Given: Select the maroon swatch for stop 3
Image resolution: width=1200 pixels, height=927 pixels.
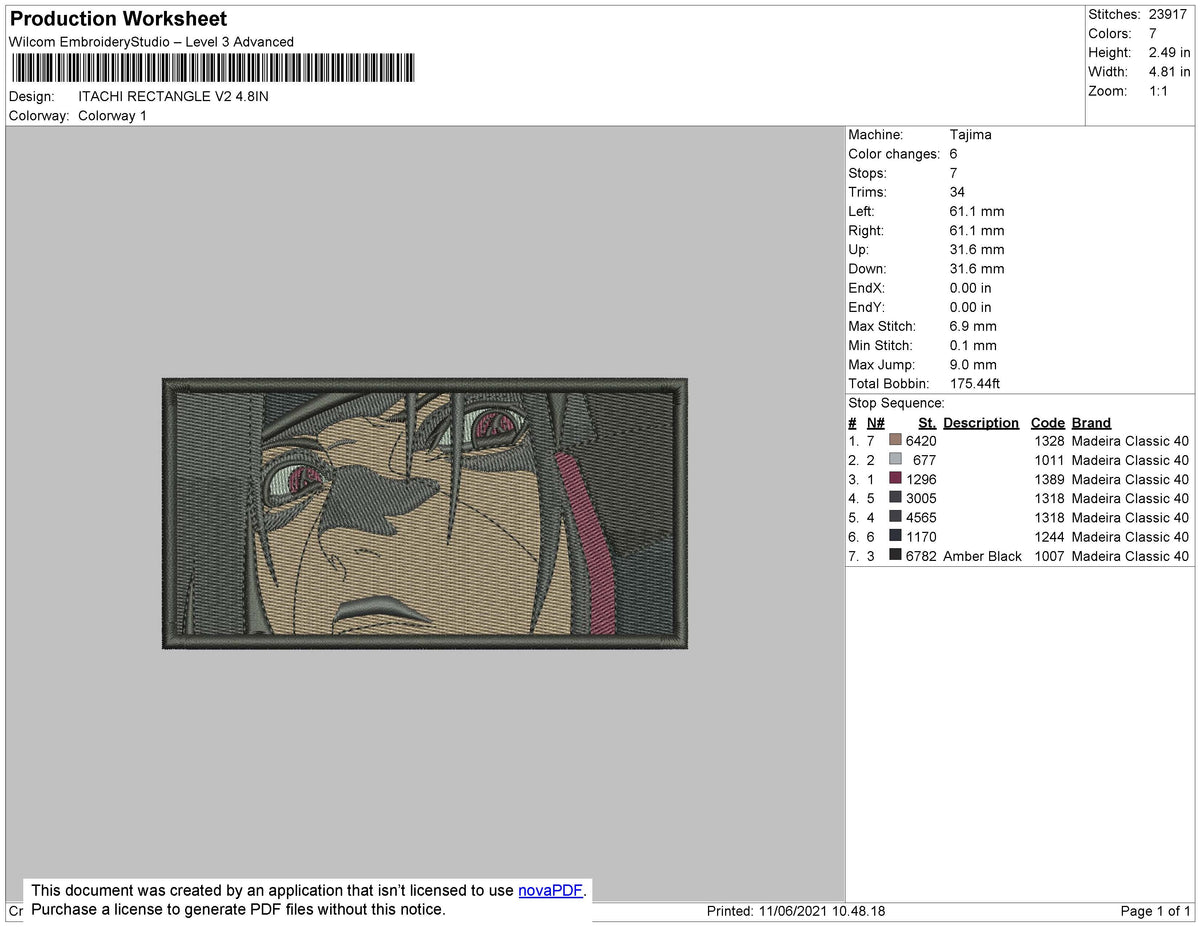Looking at the screenshot, I should tap(894, 479).
